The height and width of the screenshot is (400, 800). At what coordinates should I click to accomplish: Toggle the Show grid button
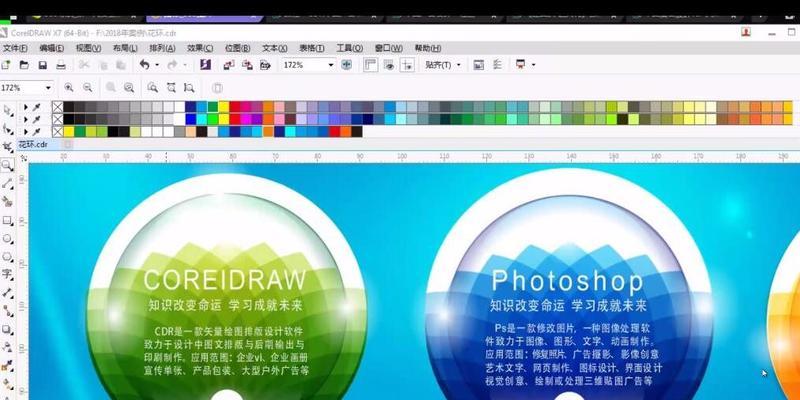coord(389,65)
